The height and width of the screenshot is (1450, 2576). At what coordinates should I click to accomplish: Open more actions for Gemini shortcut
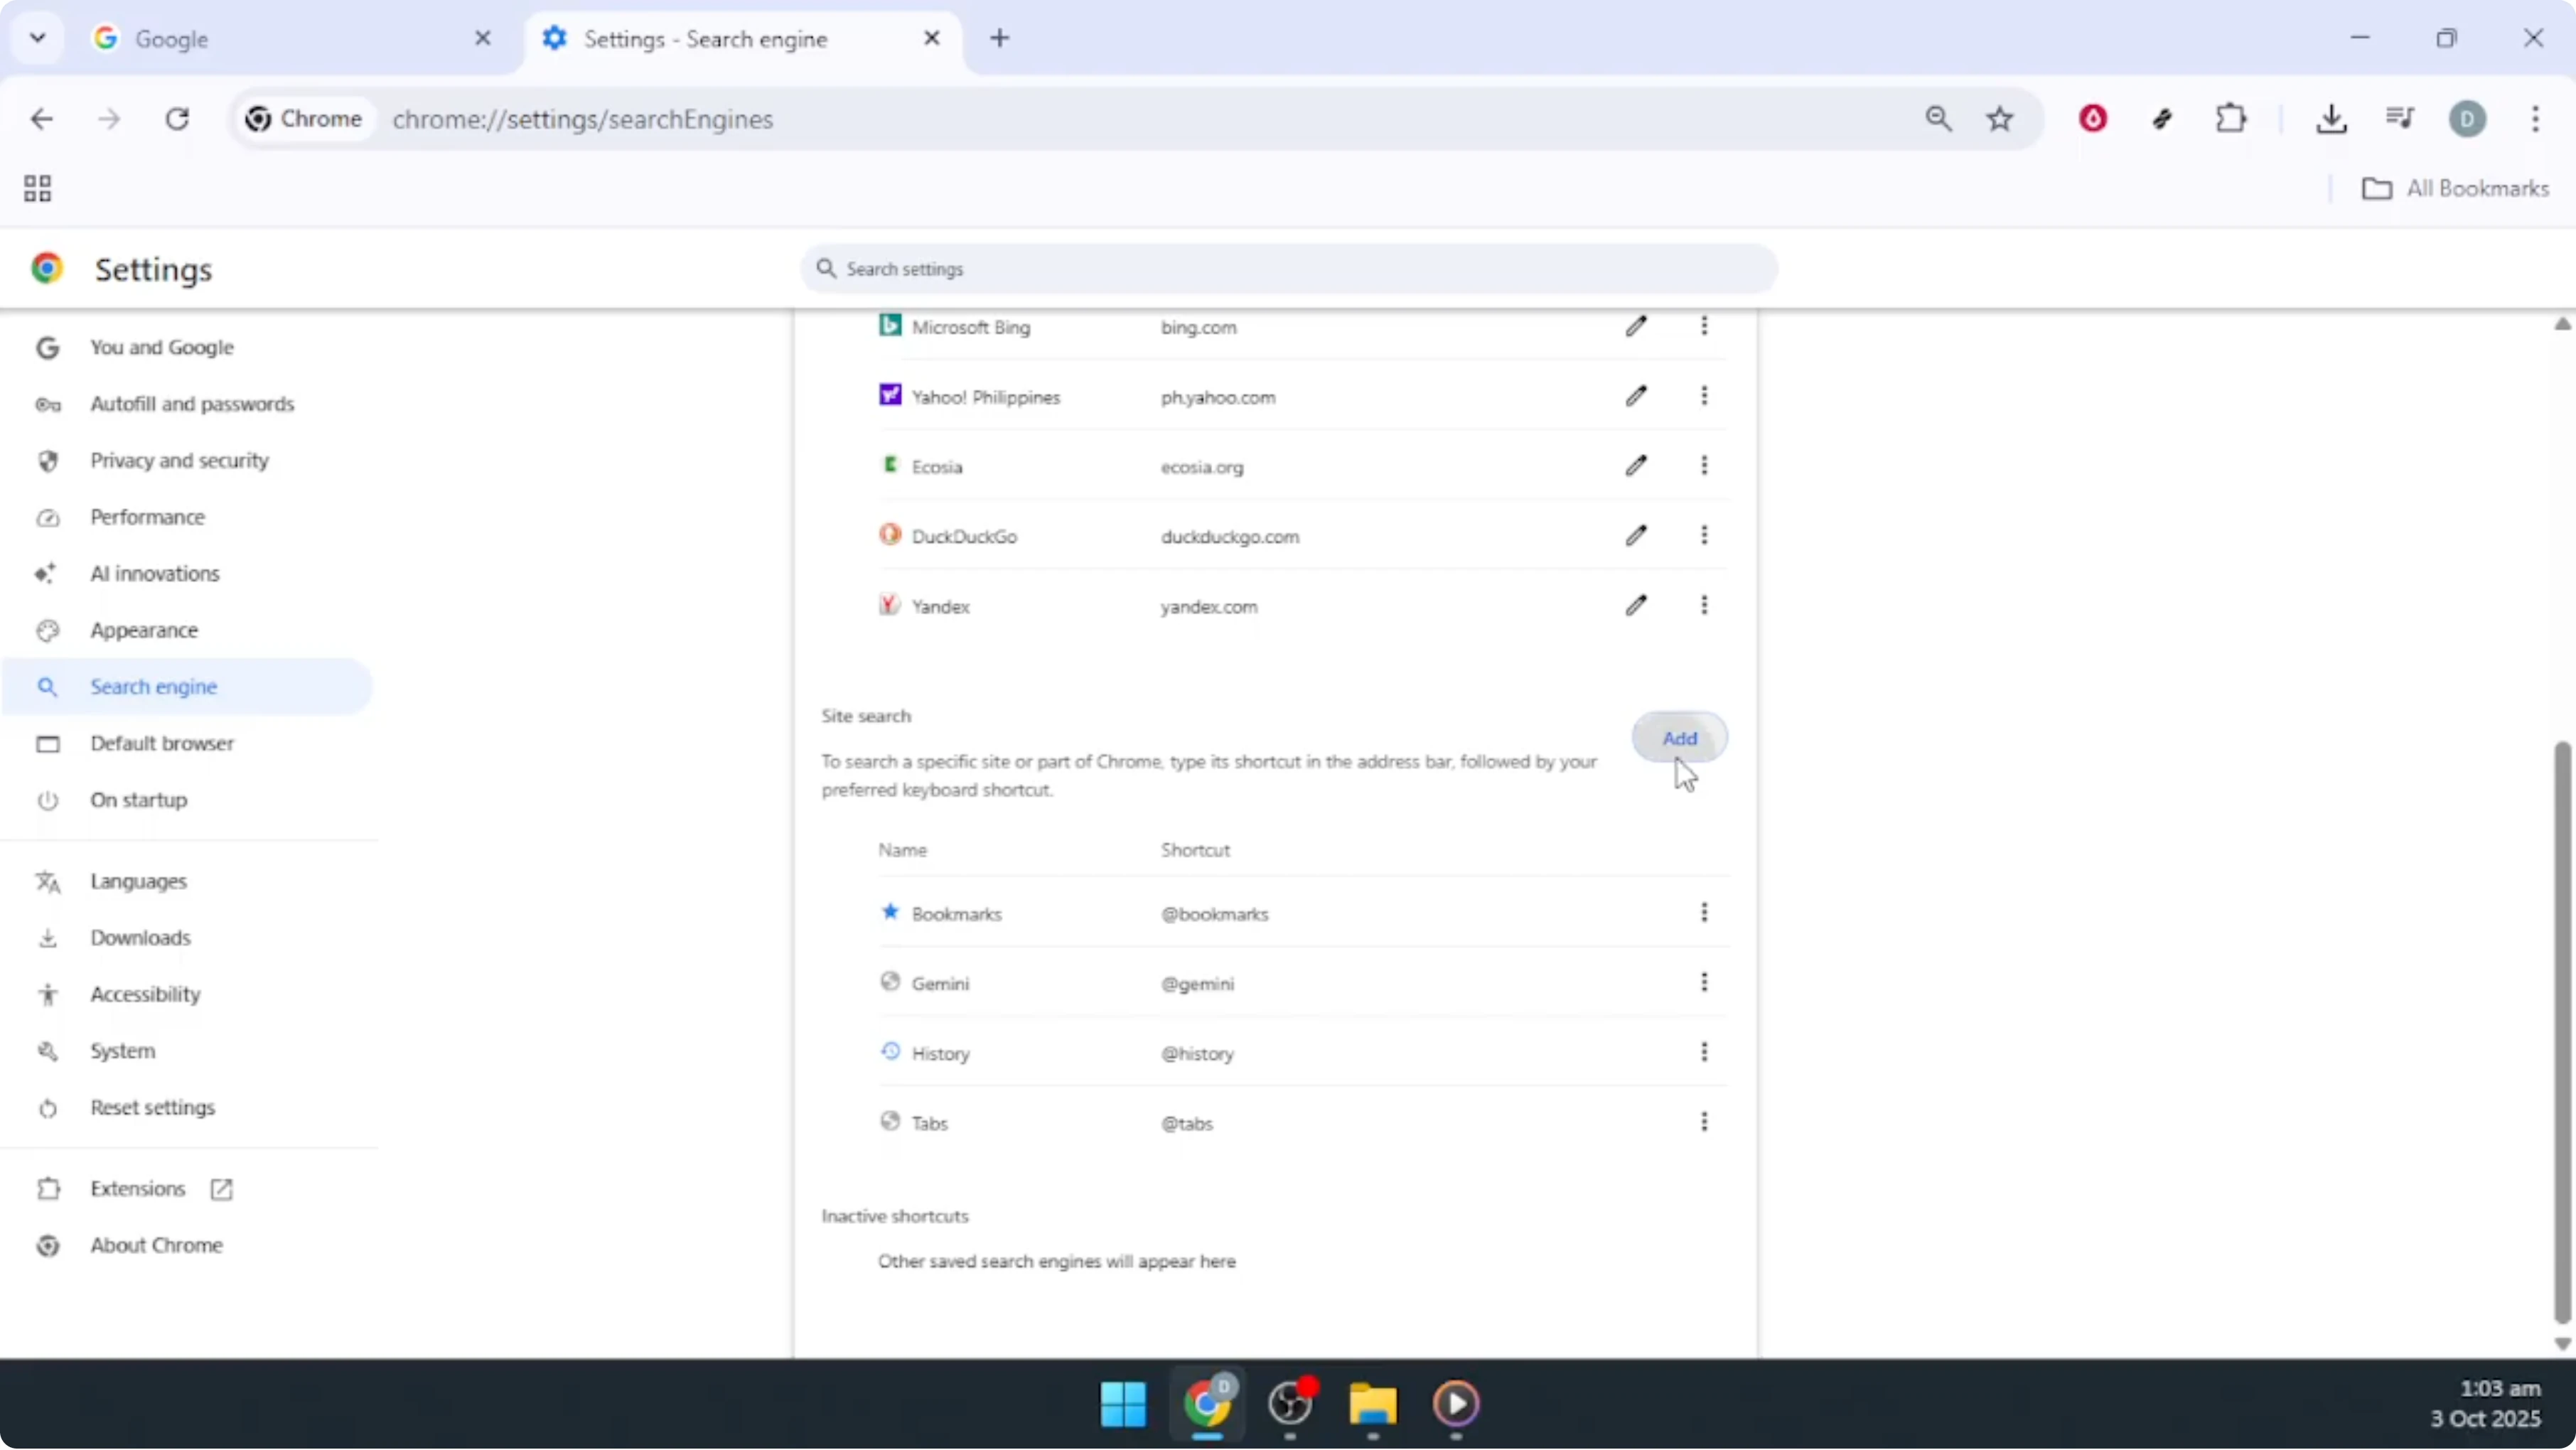[x=1704, y=983]
